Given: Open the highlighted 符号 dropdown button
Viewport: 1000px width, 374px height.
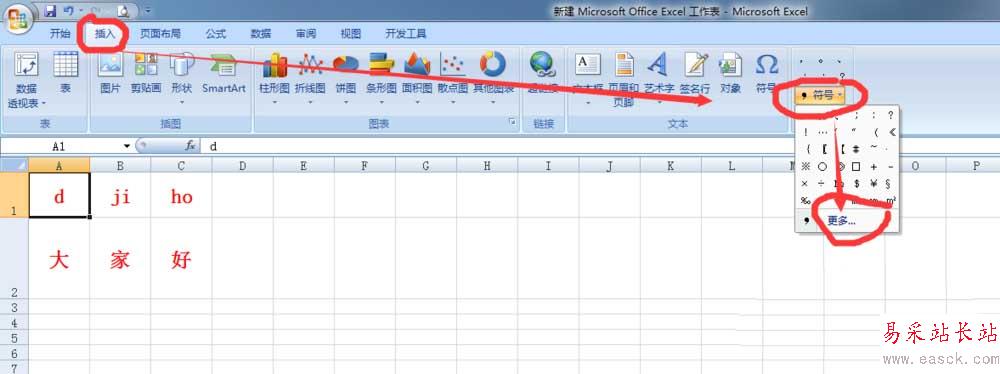Looking at the screenshot, I should point(821,96).
